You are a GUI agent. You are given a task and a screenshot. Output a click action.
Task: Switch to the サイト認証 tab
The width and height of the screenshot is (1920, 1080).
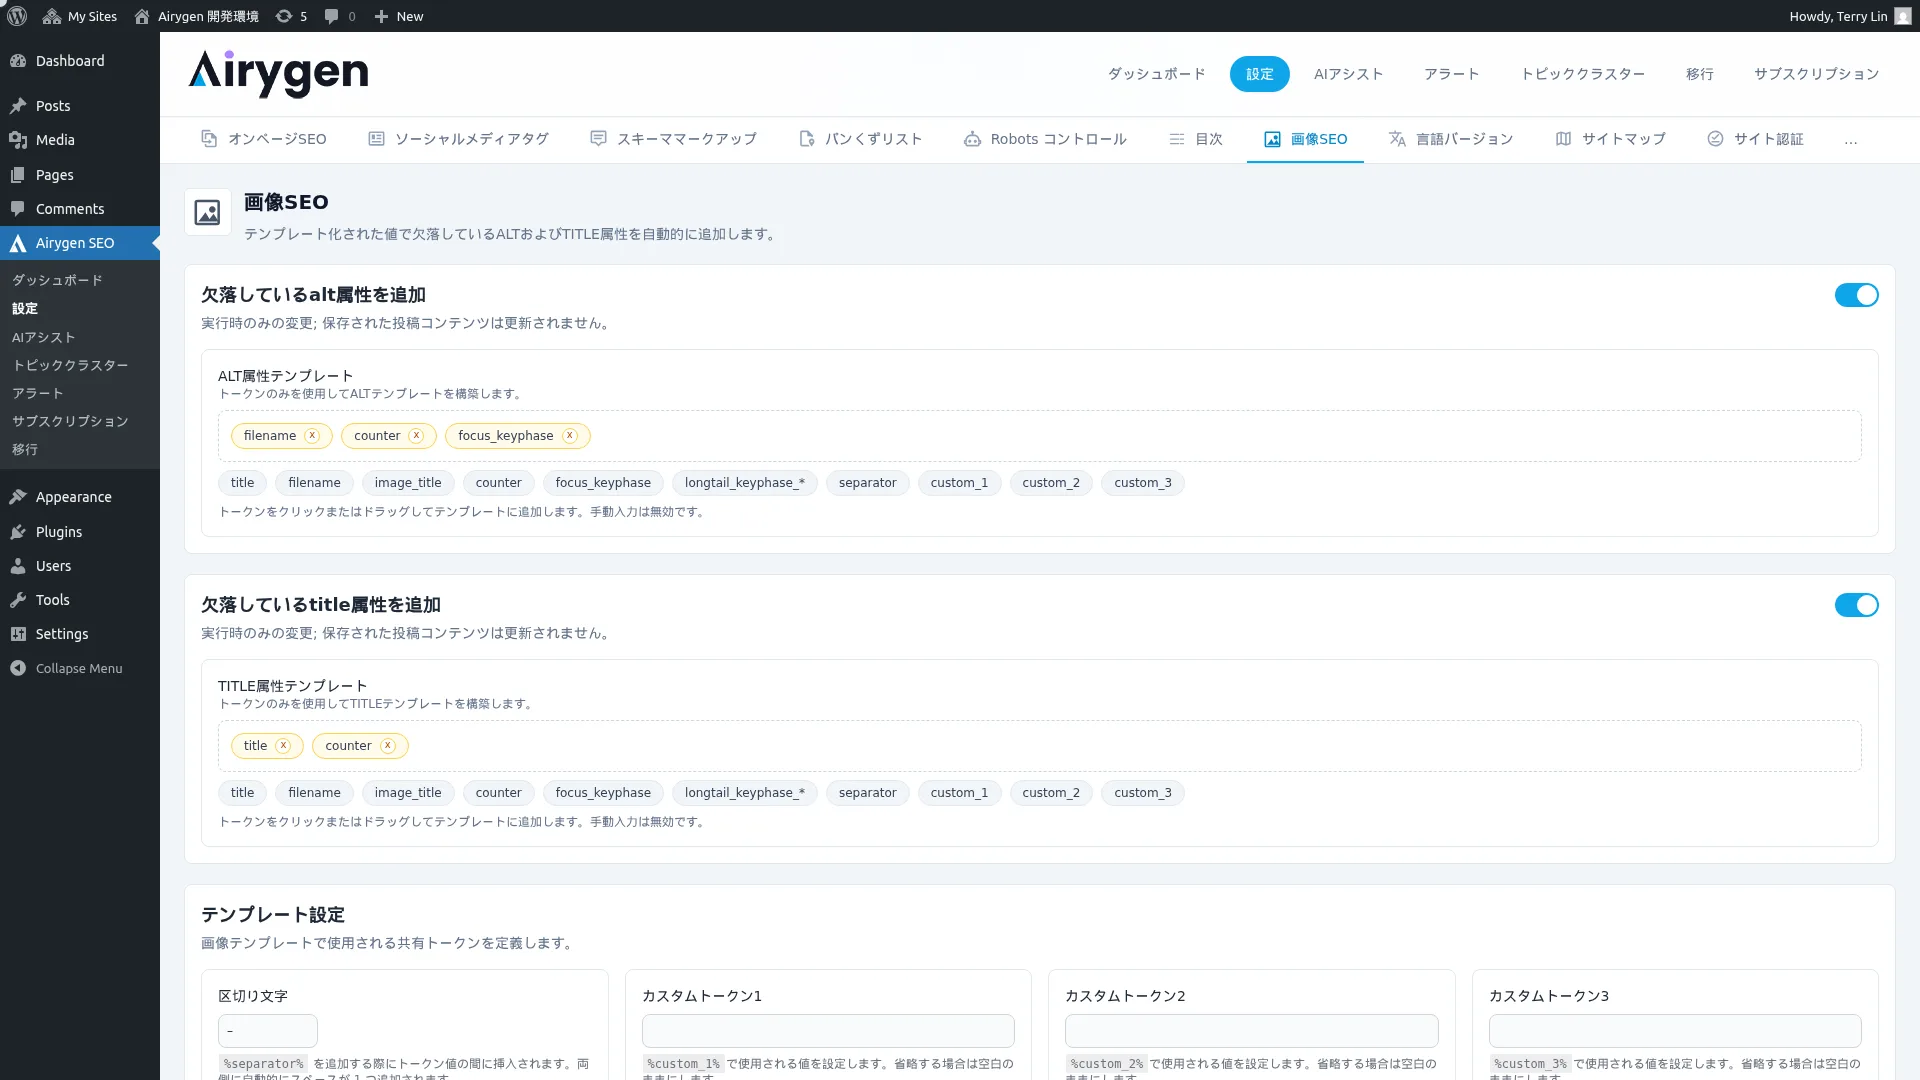[1756, 139]
